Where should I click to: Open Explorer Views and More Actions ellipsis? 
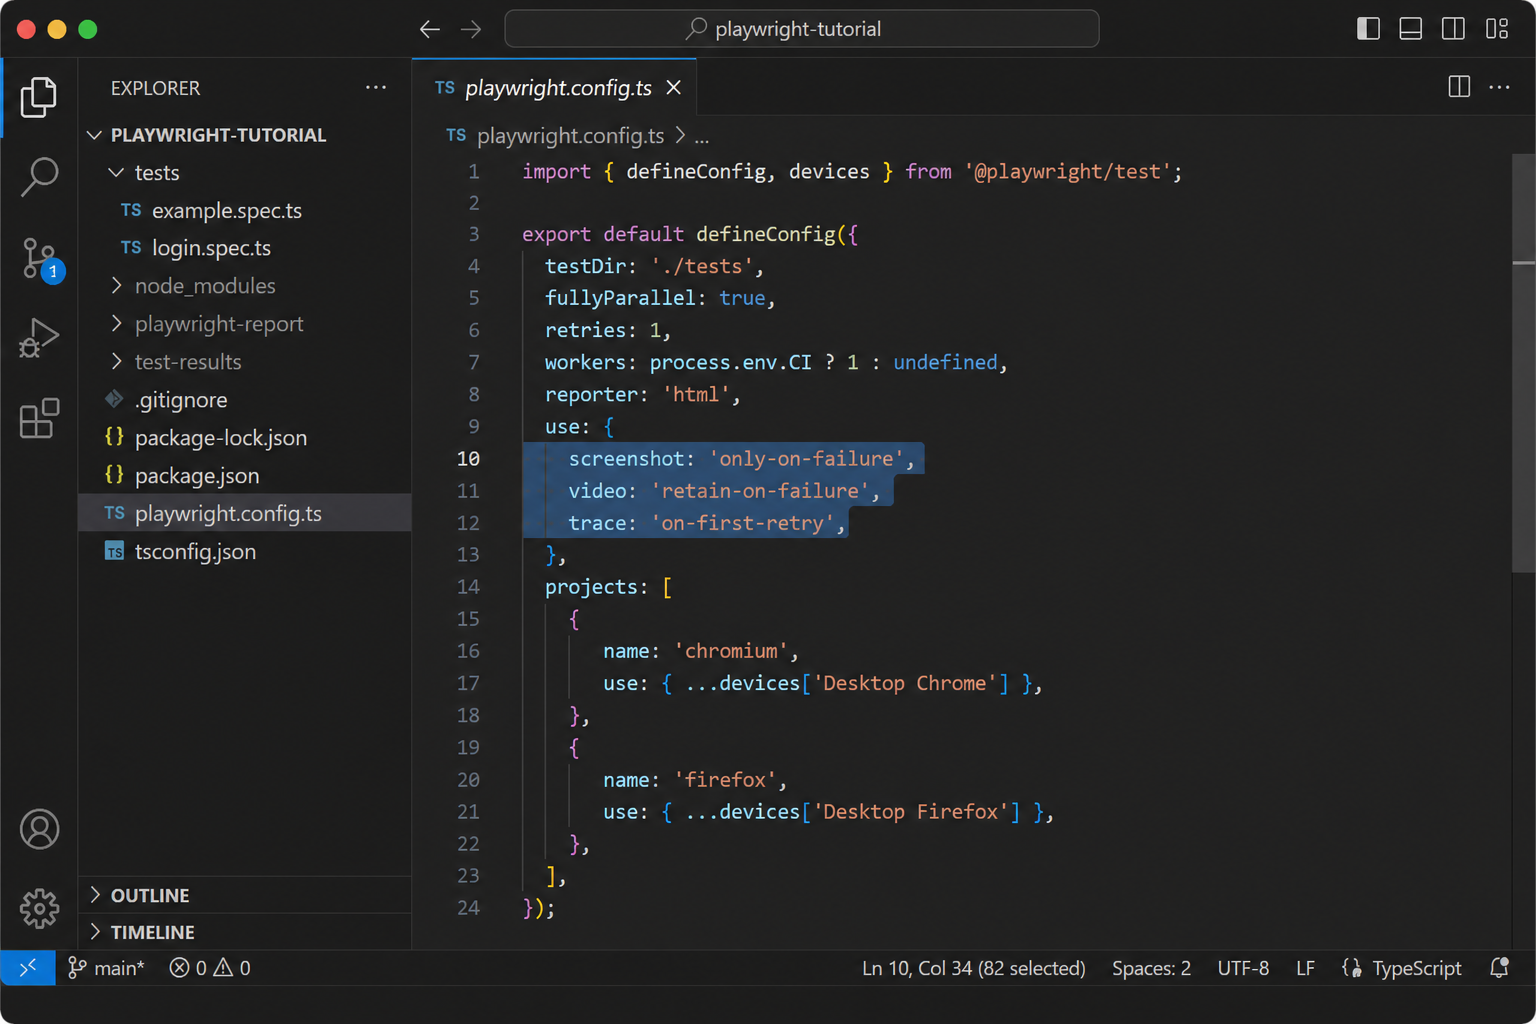pyautogui.click(x=376, y=87)
